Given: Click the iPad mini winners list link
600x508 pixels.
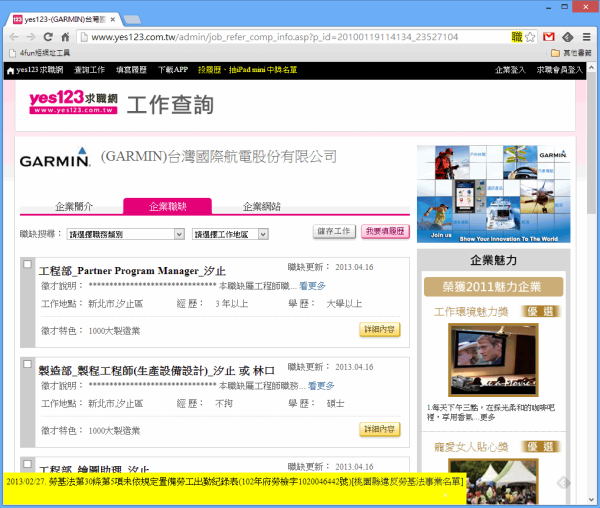Looking at the screenshot, I should pyautogui.click(x=247, y=70).
